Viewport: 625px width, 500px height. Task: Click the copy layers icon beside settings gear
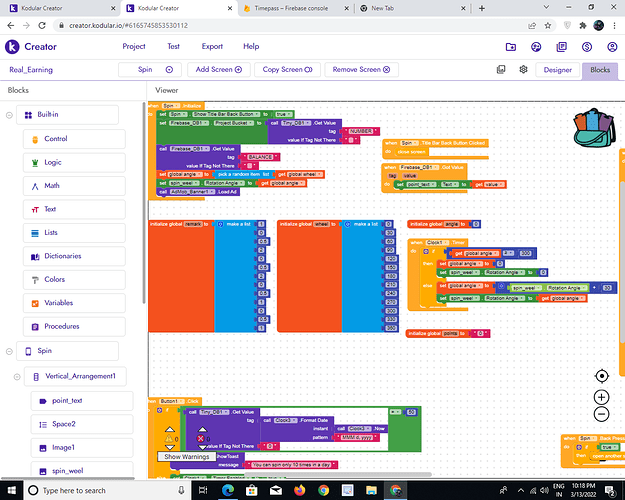(x=501, y=69)
